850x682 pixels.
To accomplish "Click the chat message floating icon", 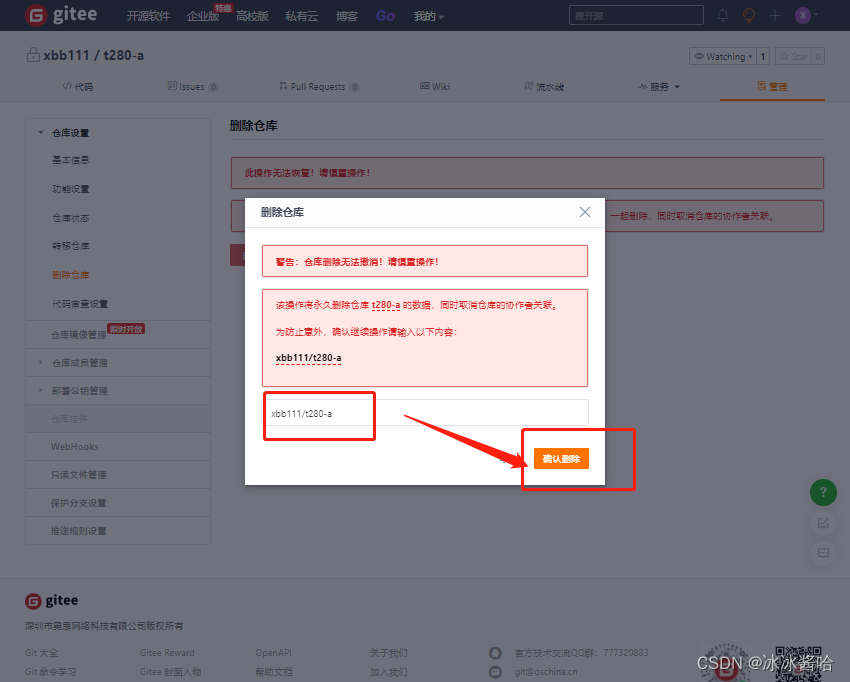I will pos(823,554).
